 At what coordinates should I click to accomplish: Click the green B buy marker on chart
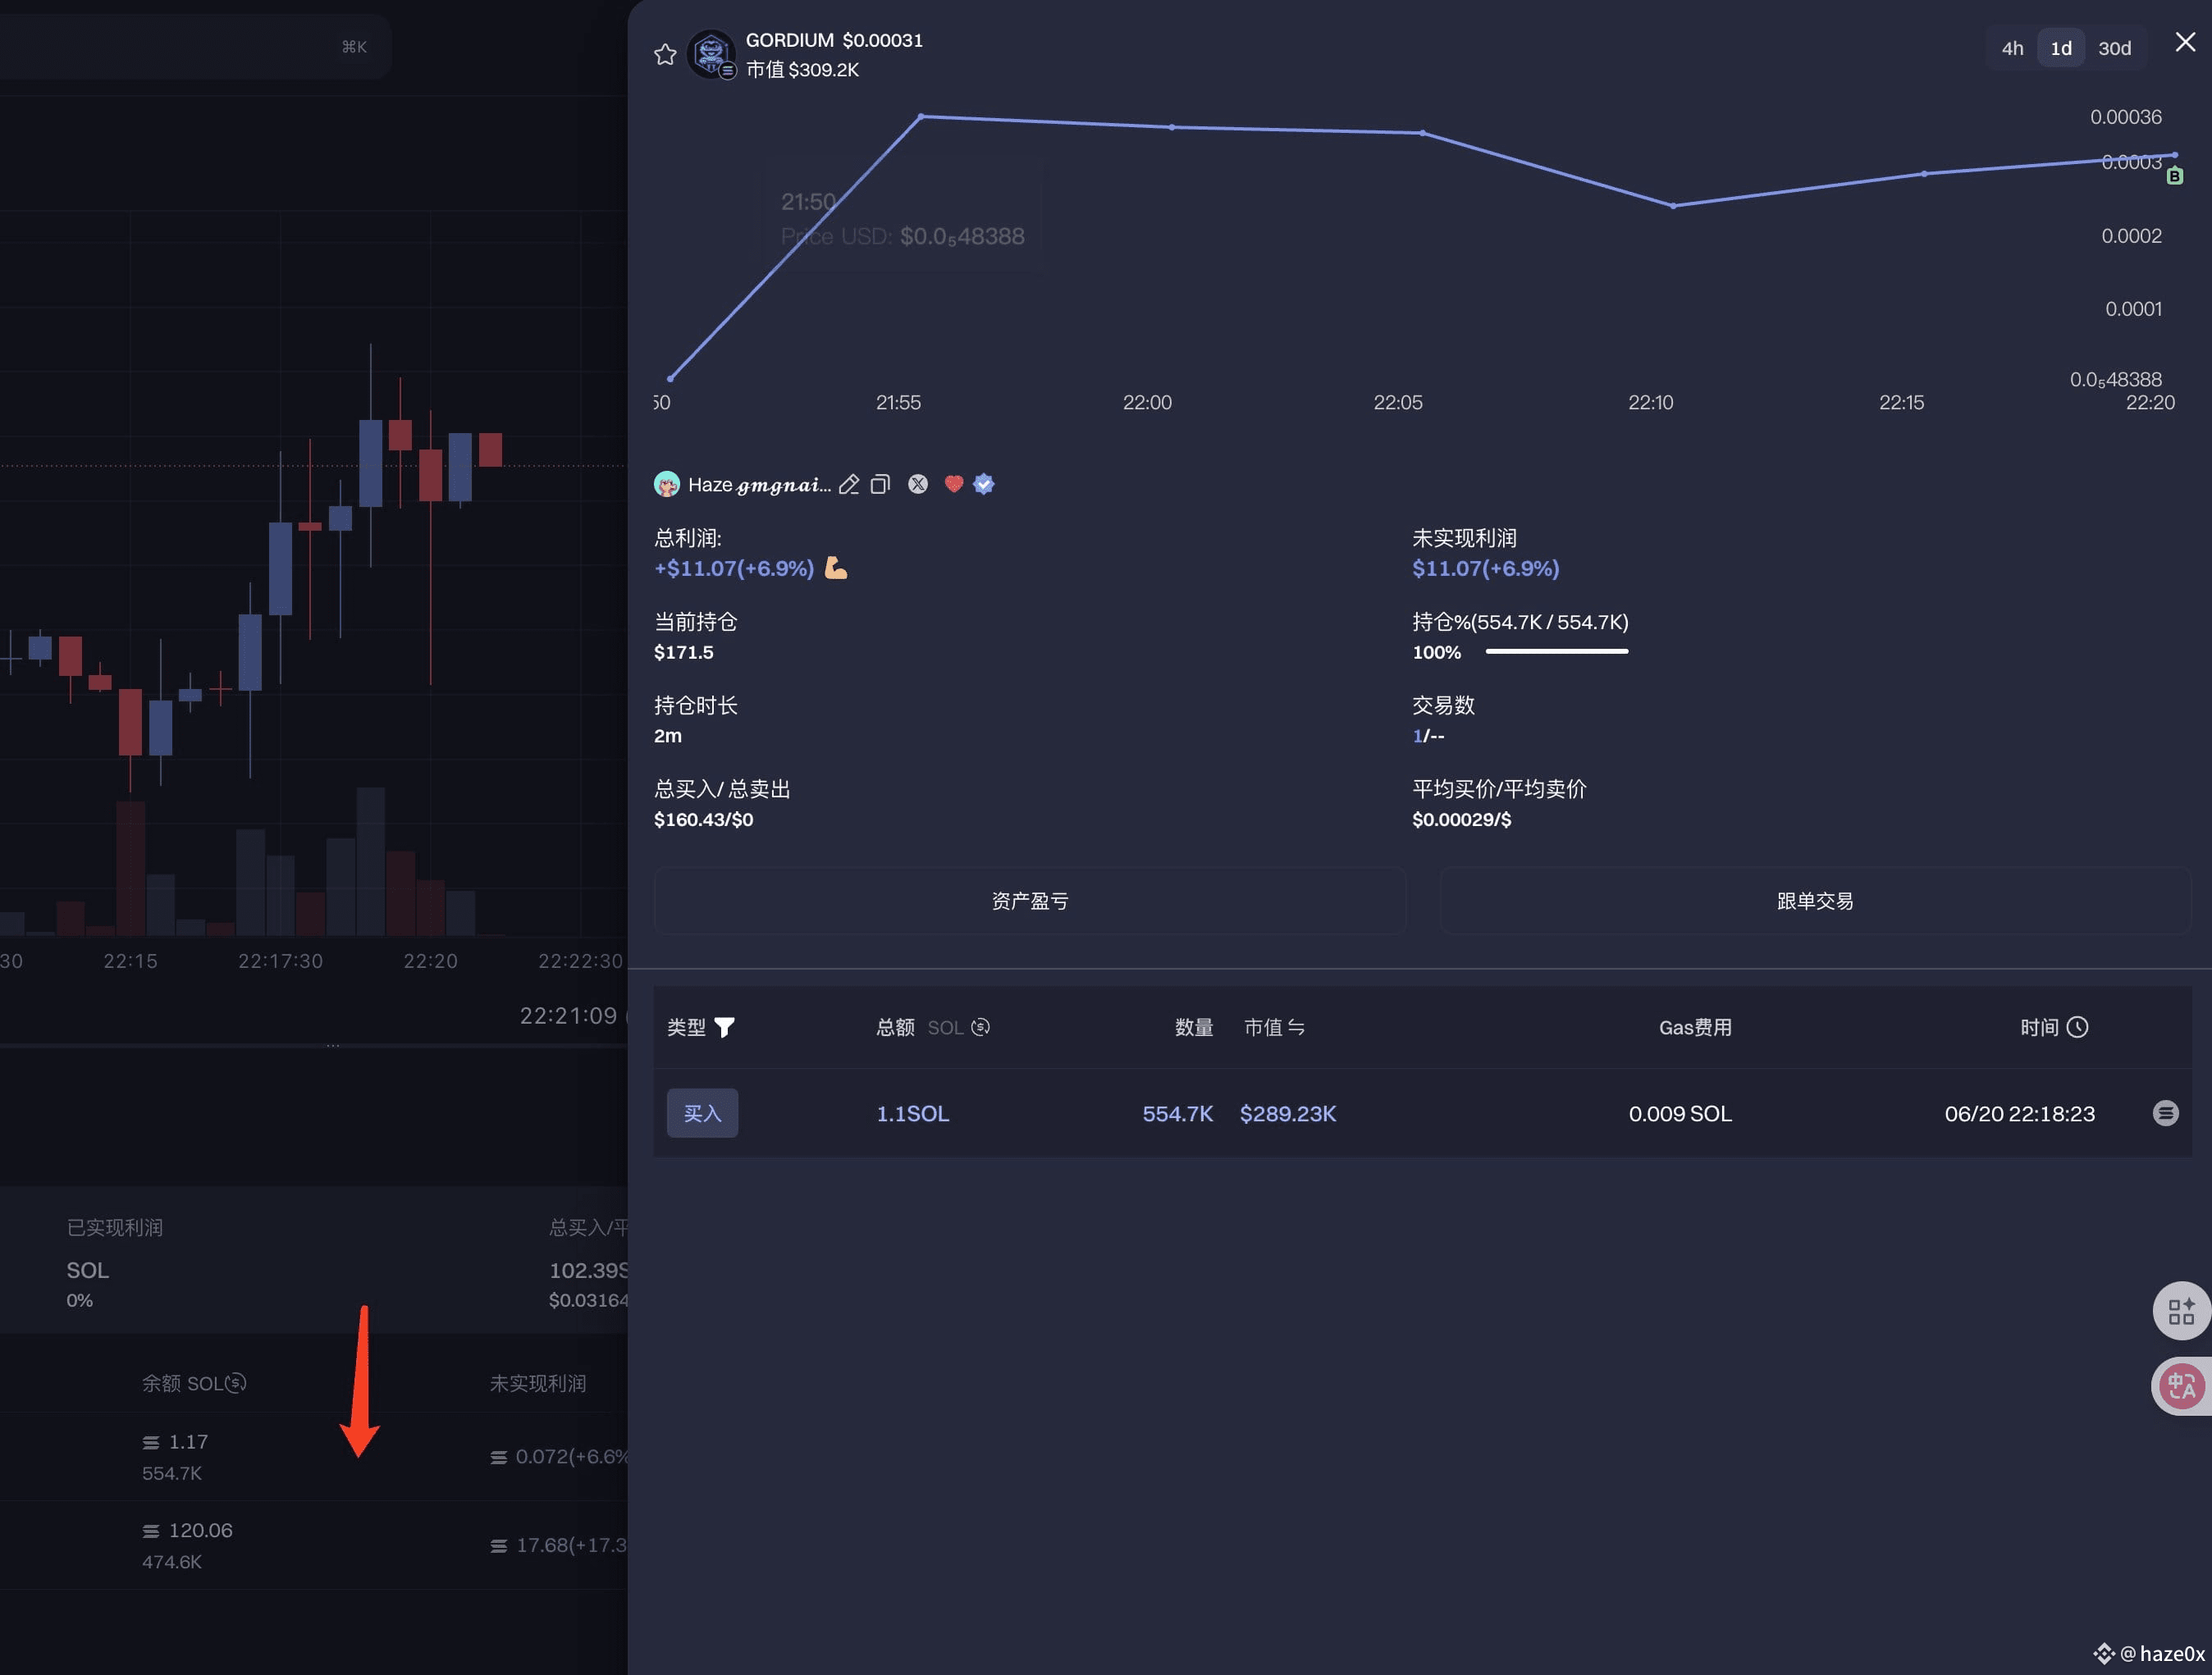pos(2174,176)
